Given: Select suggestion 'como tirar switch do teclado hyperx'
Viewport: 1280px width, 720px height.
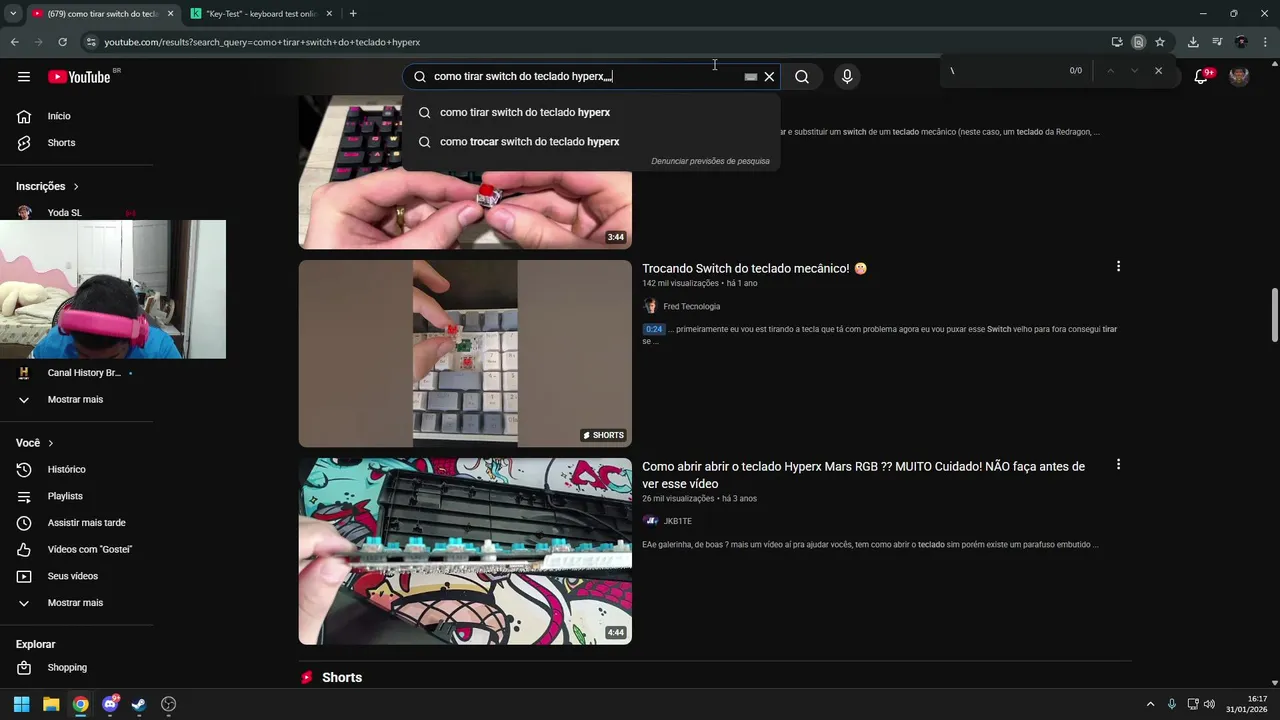Looking at the screenshot, I should click(x=591, y=112).
